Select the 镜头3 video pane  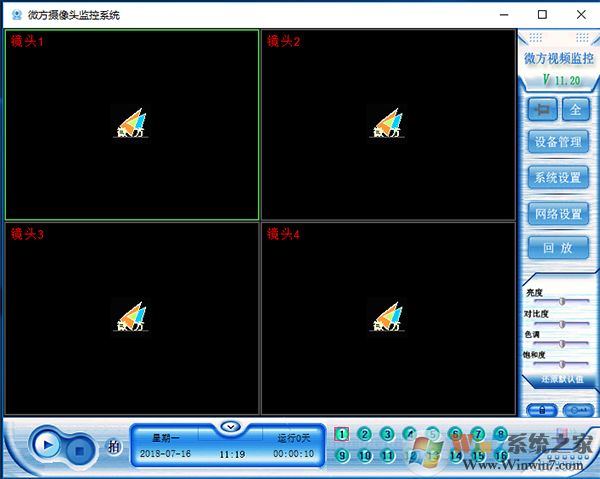pyautogui.click(x=132, y=318)
